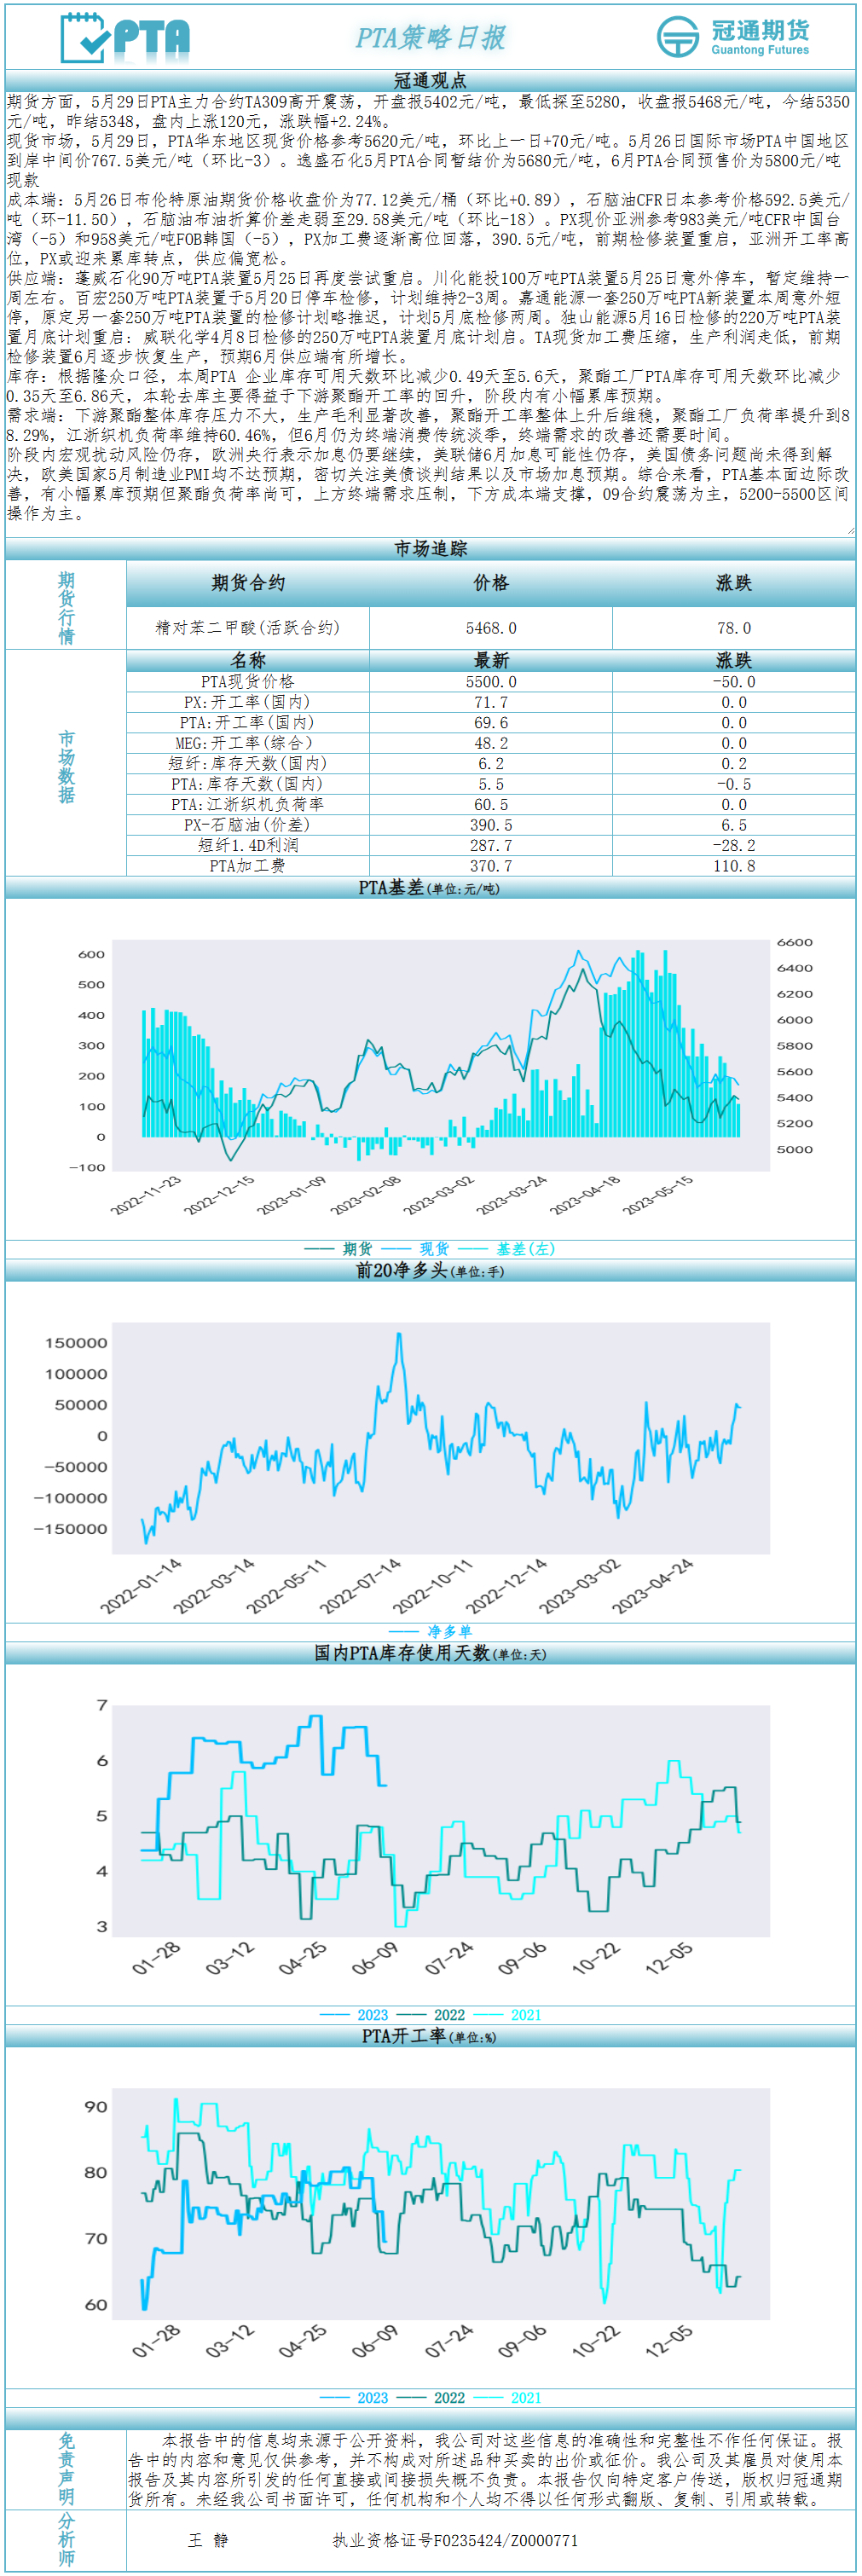Click the 前20净多头 chart heading
862x2576 pixels.
click(430, 1271)
